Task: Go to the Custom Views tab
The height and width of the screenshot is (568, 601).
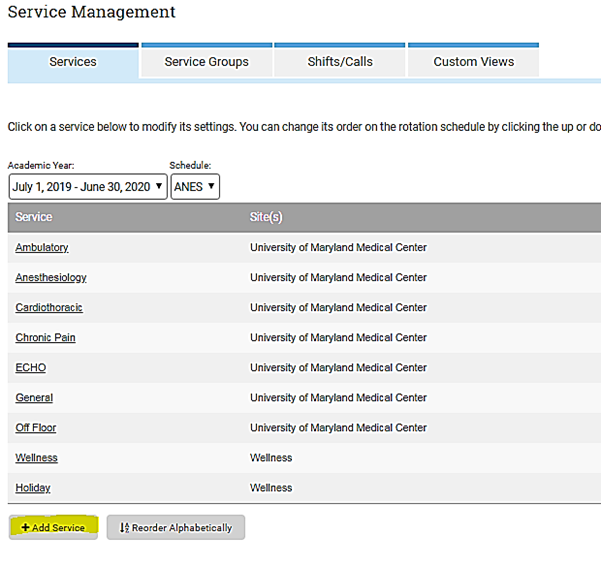Action: [x=473, y=62]
